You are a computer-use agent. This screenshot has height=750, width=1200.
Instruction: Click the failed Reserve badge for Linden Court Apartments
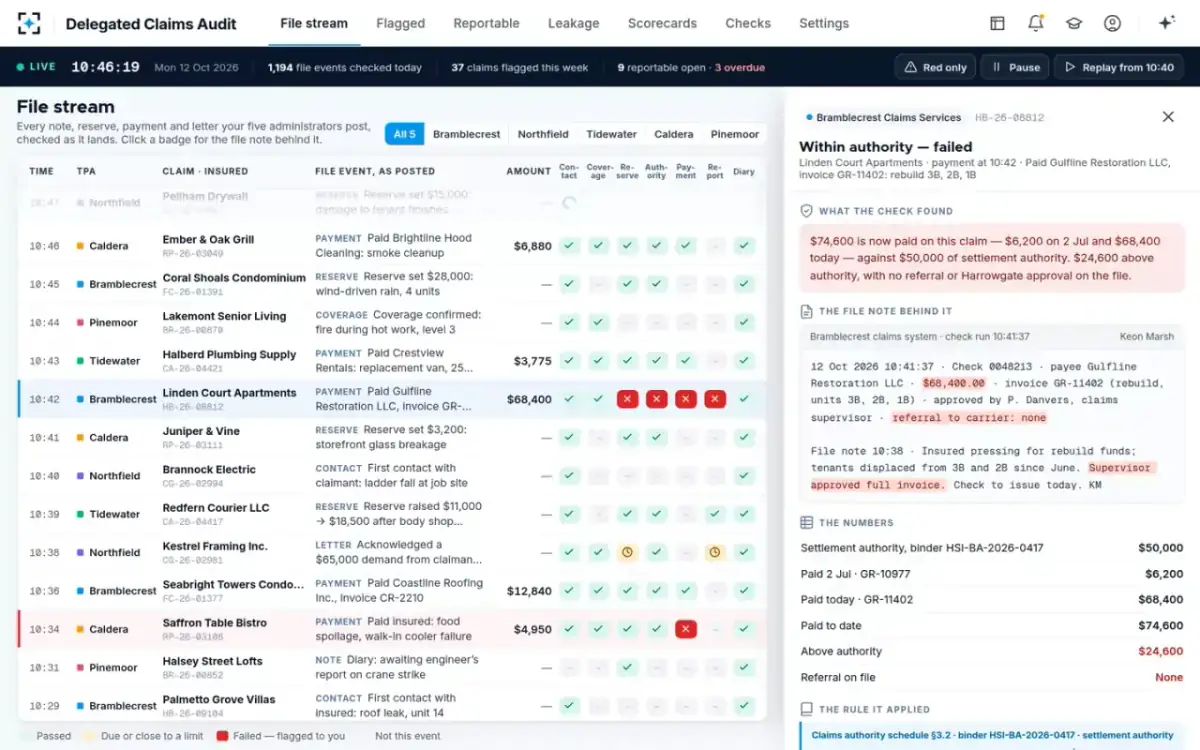627,399
